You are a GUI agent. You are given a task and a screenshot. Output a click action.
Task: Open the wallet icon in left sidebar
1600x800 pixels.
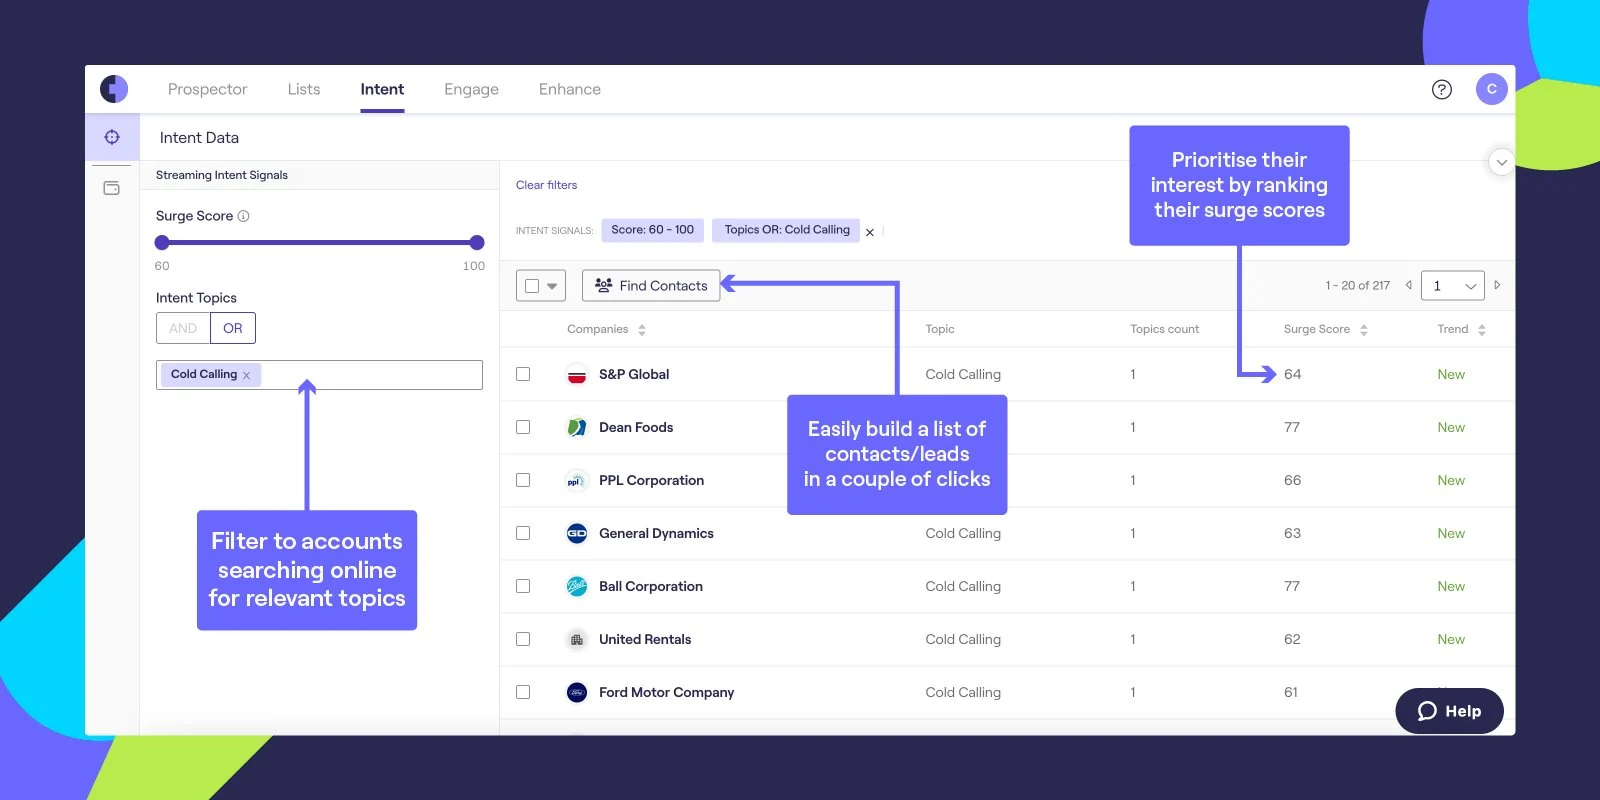pos(112,188)
